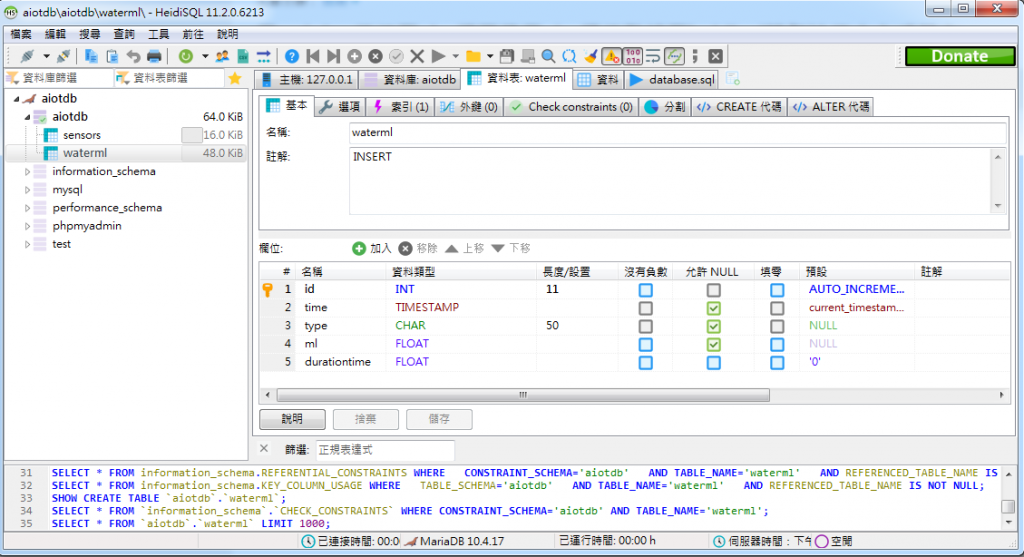Click the export CSV file icon
This screenshot has width=1024, height=557.
click(242, 56)
